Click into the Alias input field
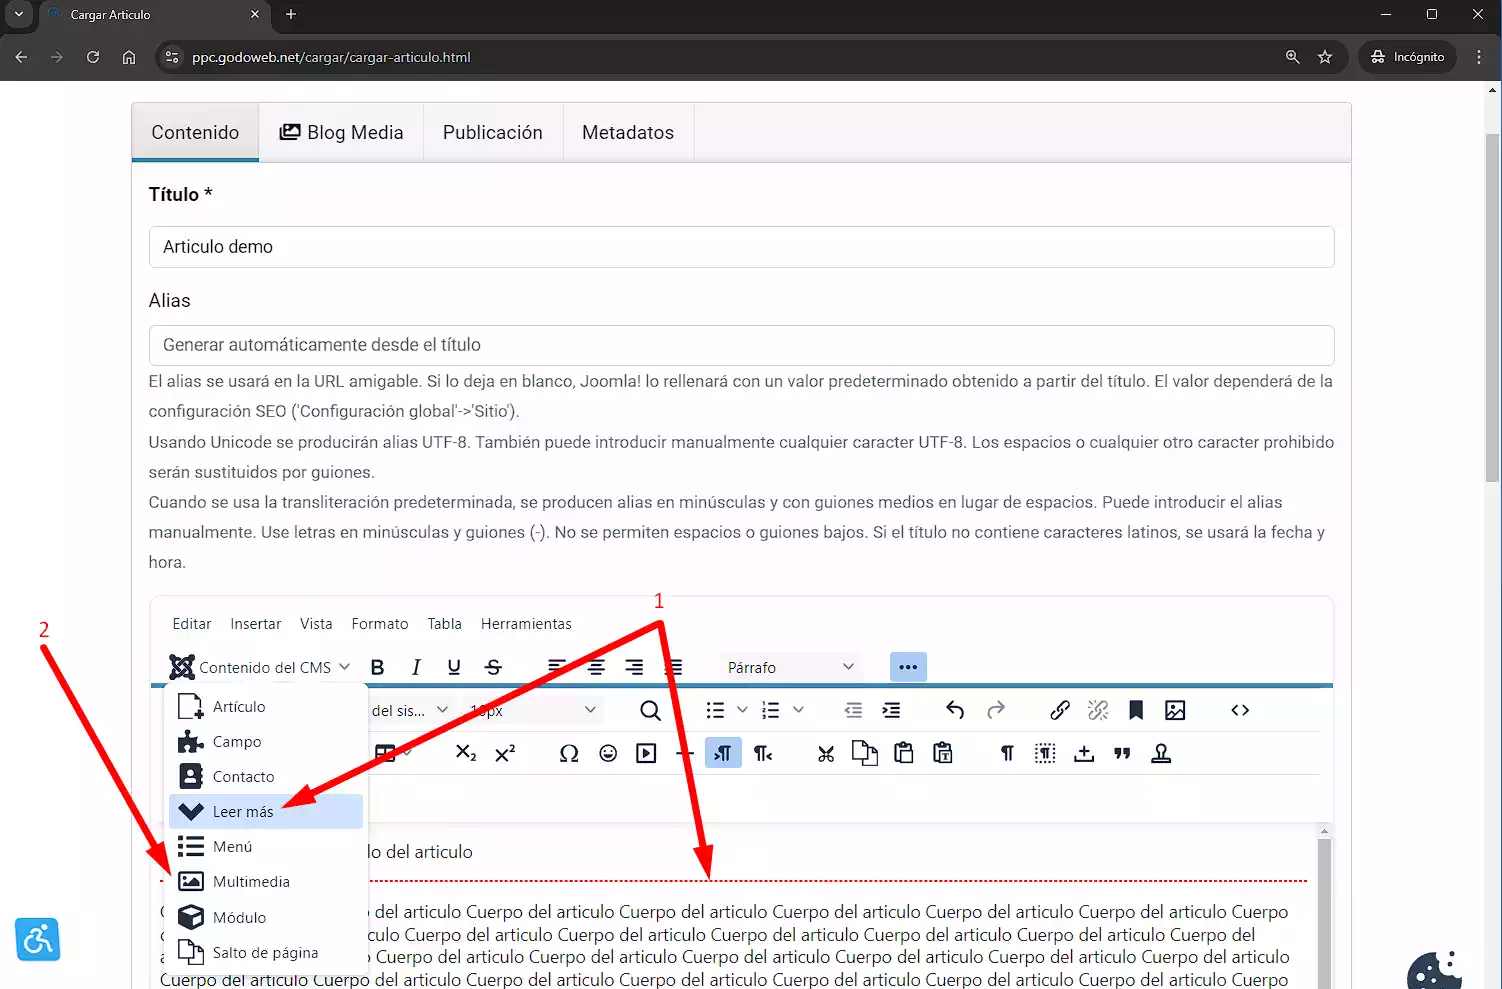 [741, 345]
